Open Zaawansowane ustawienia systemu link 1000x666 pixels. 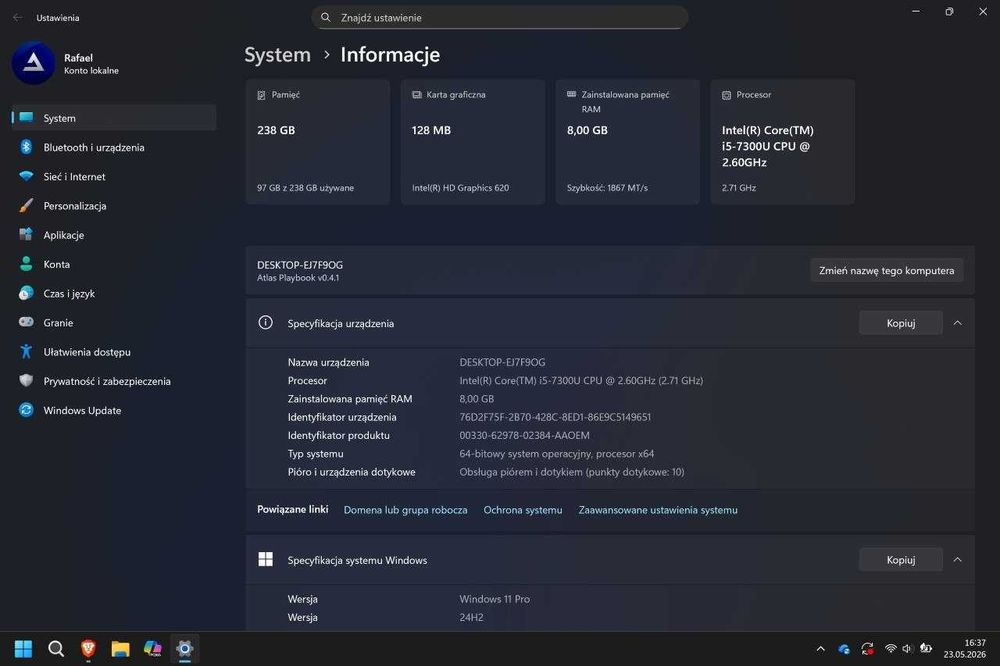pos(658,510)
